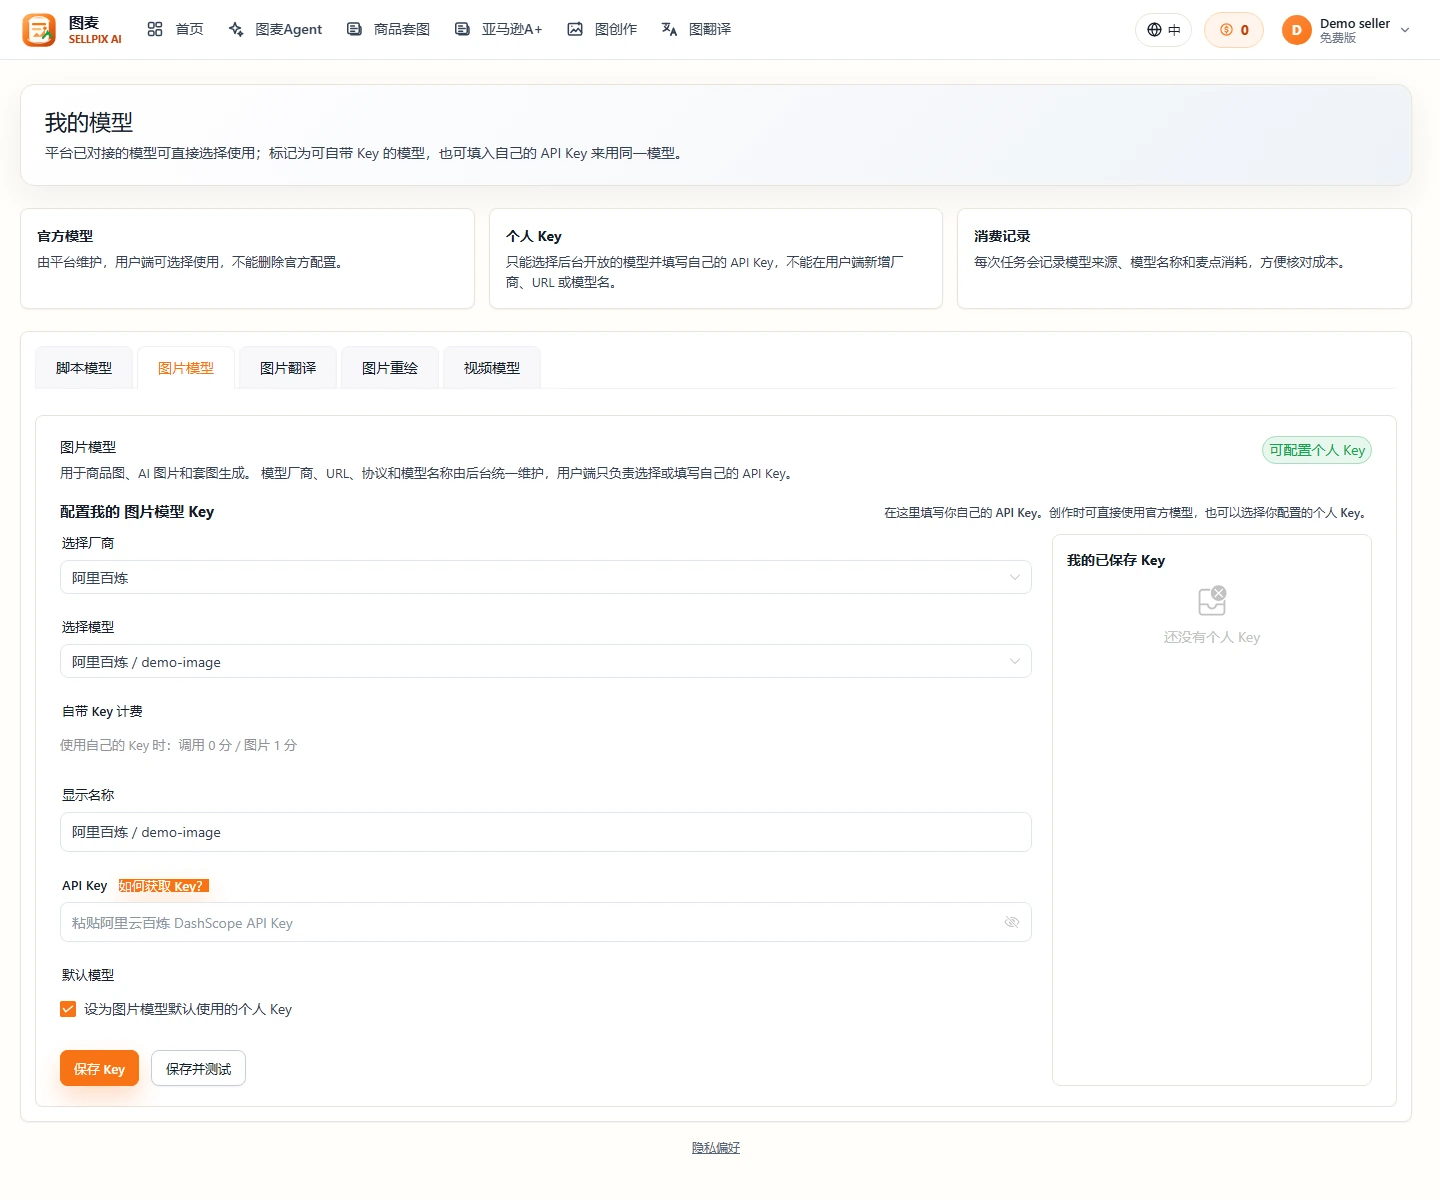The width and height of the screenshot is (1440, 1200).
Task: Click the 显示名称 input field
Action: point(546,832)
